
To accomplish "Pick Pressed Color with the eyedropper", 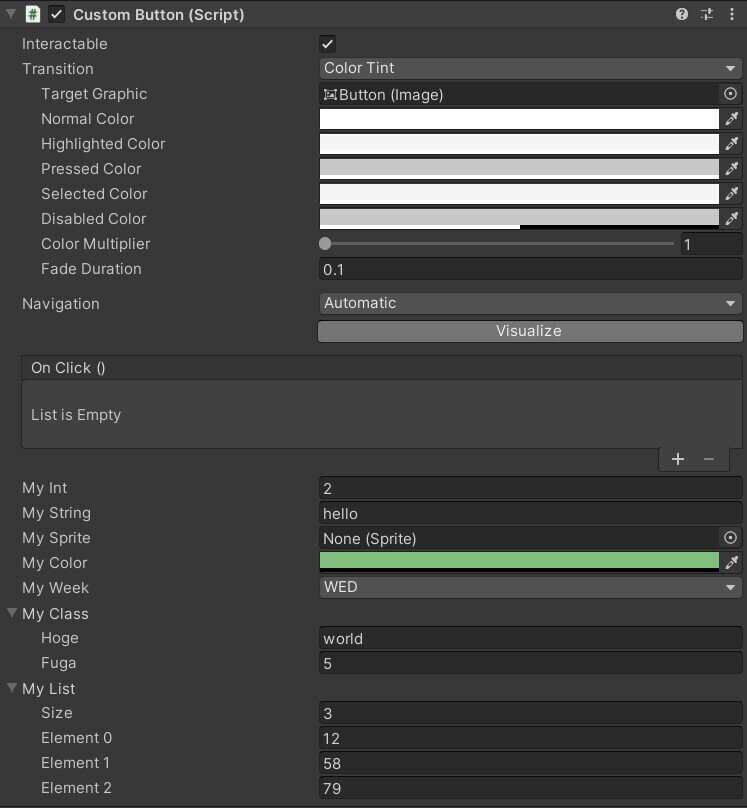I will tap(732, 169).
